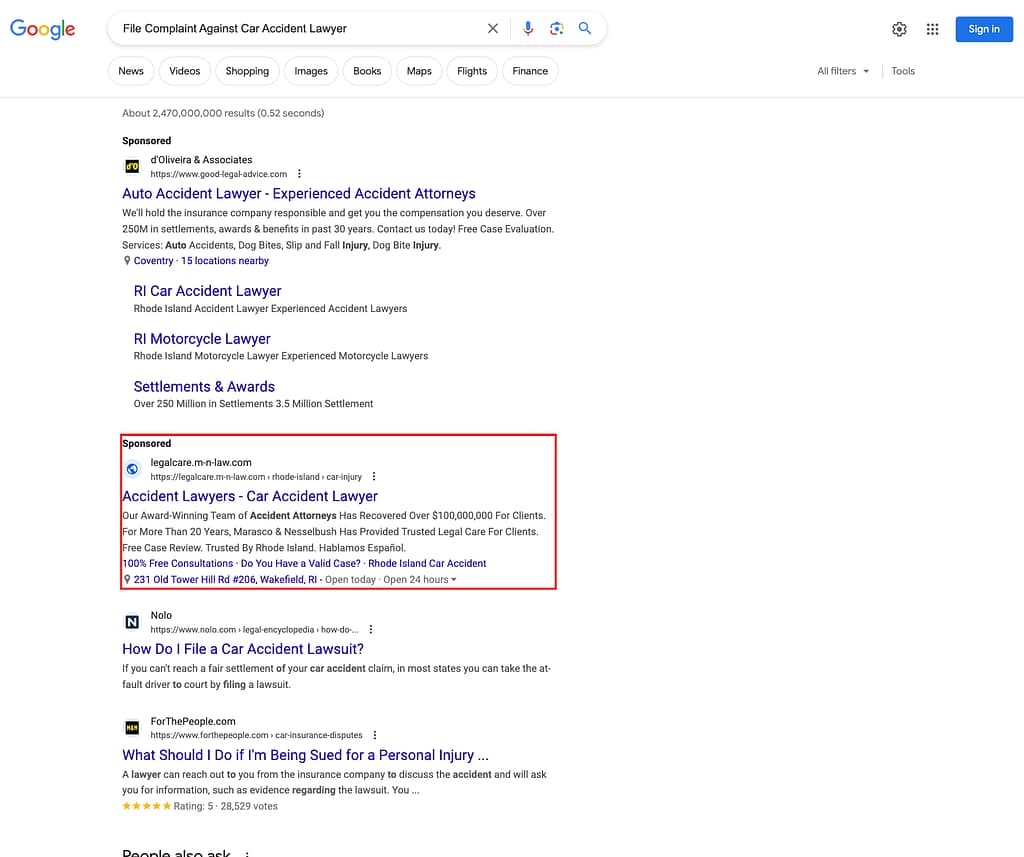Open three-dot menu for ForThePeople.com result
This screenshot has width=1024, height=857.
tap(375, 736)
